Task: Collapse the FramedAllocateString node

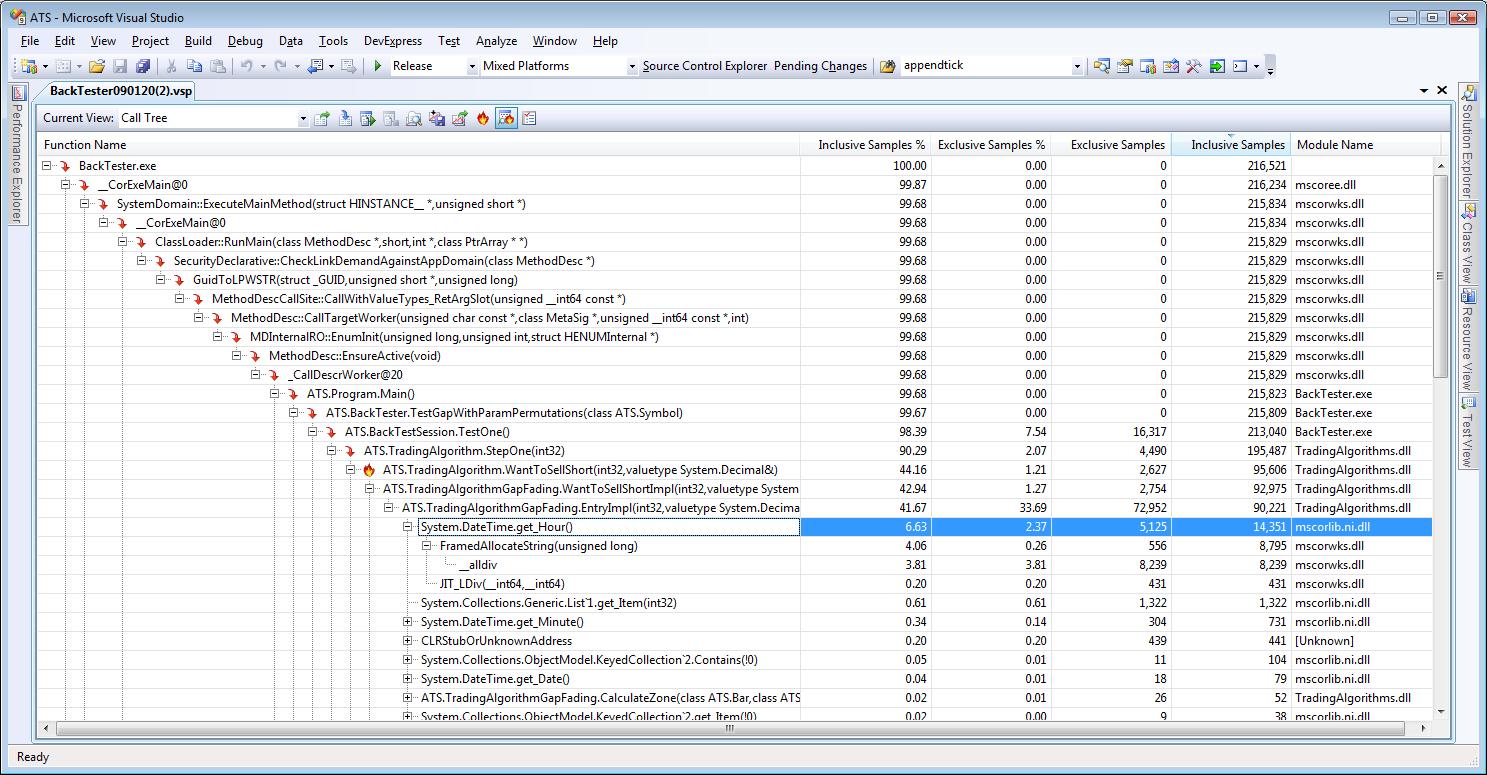Action: point(427,546)
